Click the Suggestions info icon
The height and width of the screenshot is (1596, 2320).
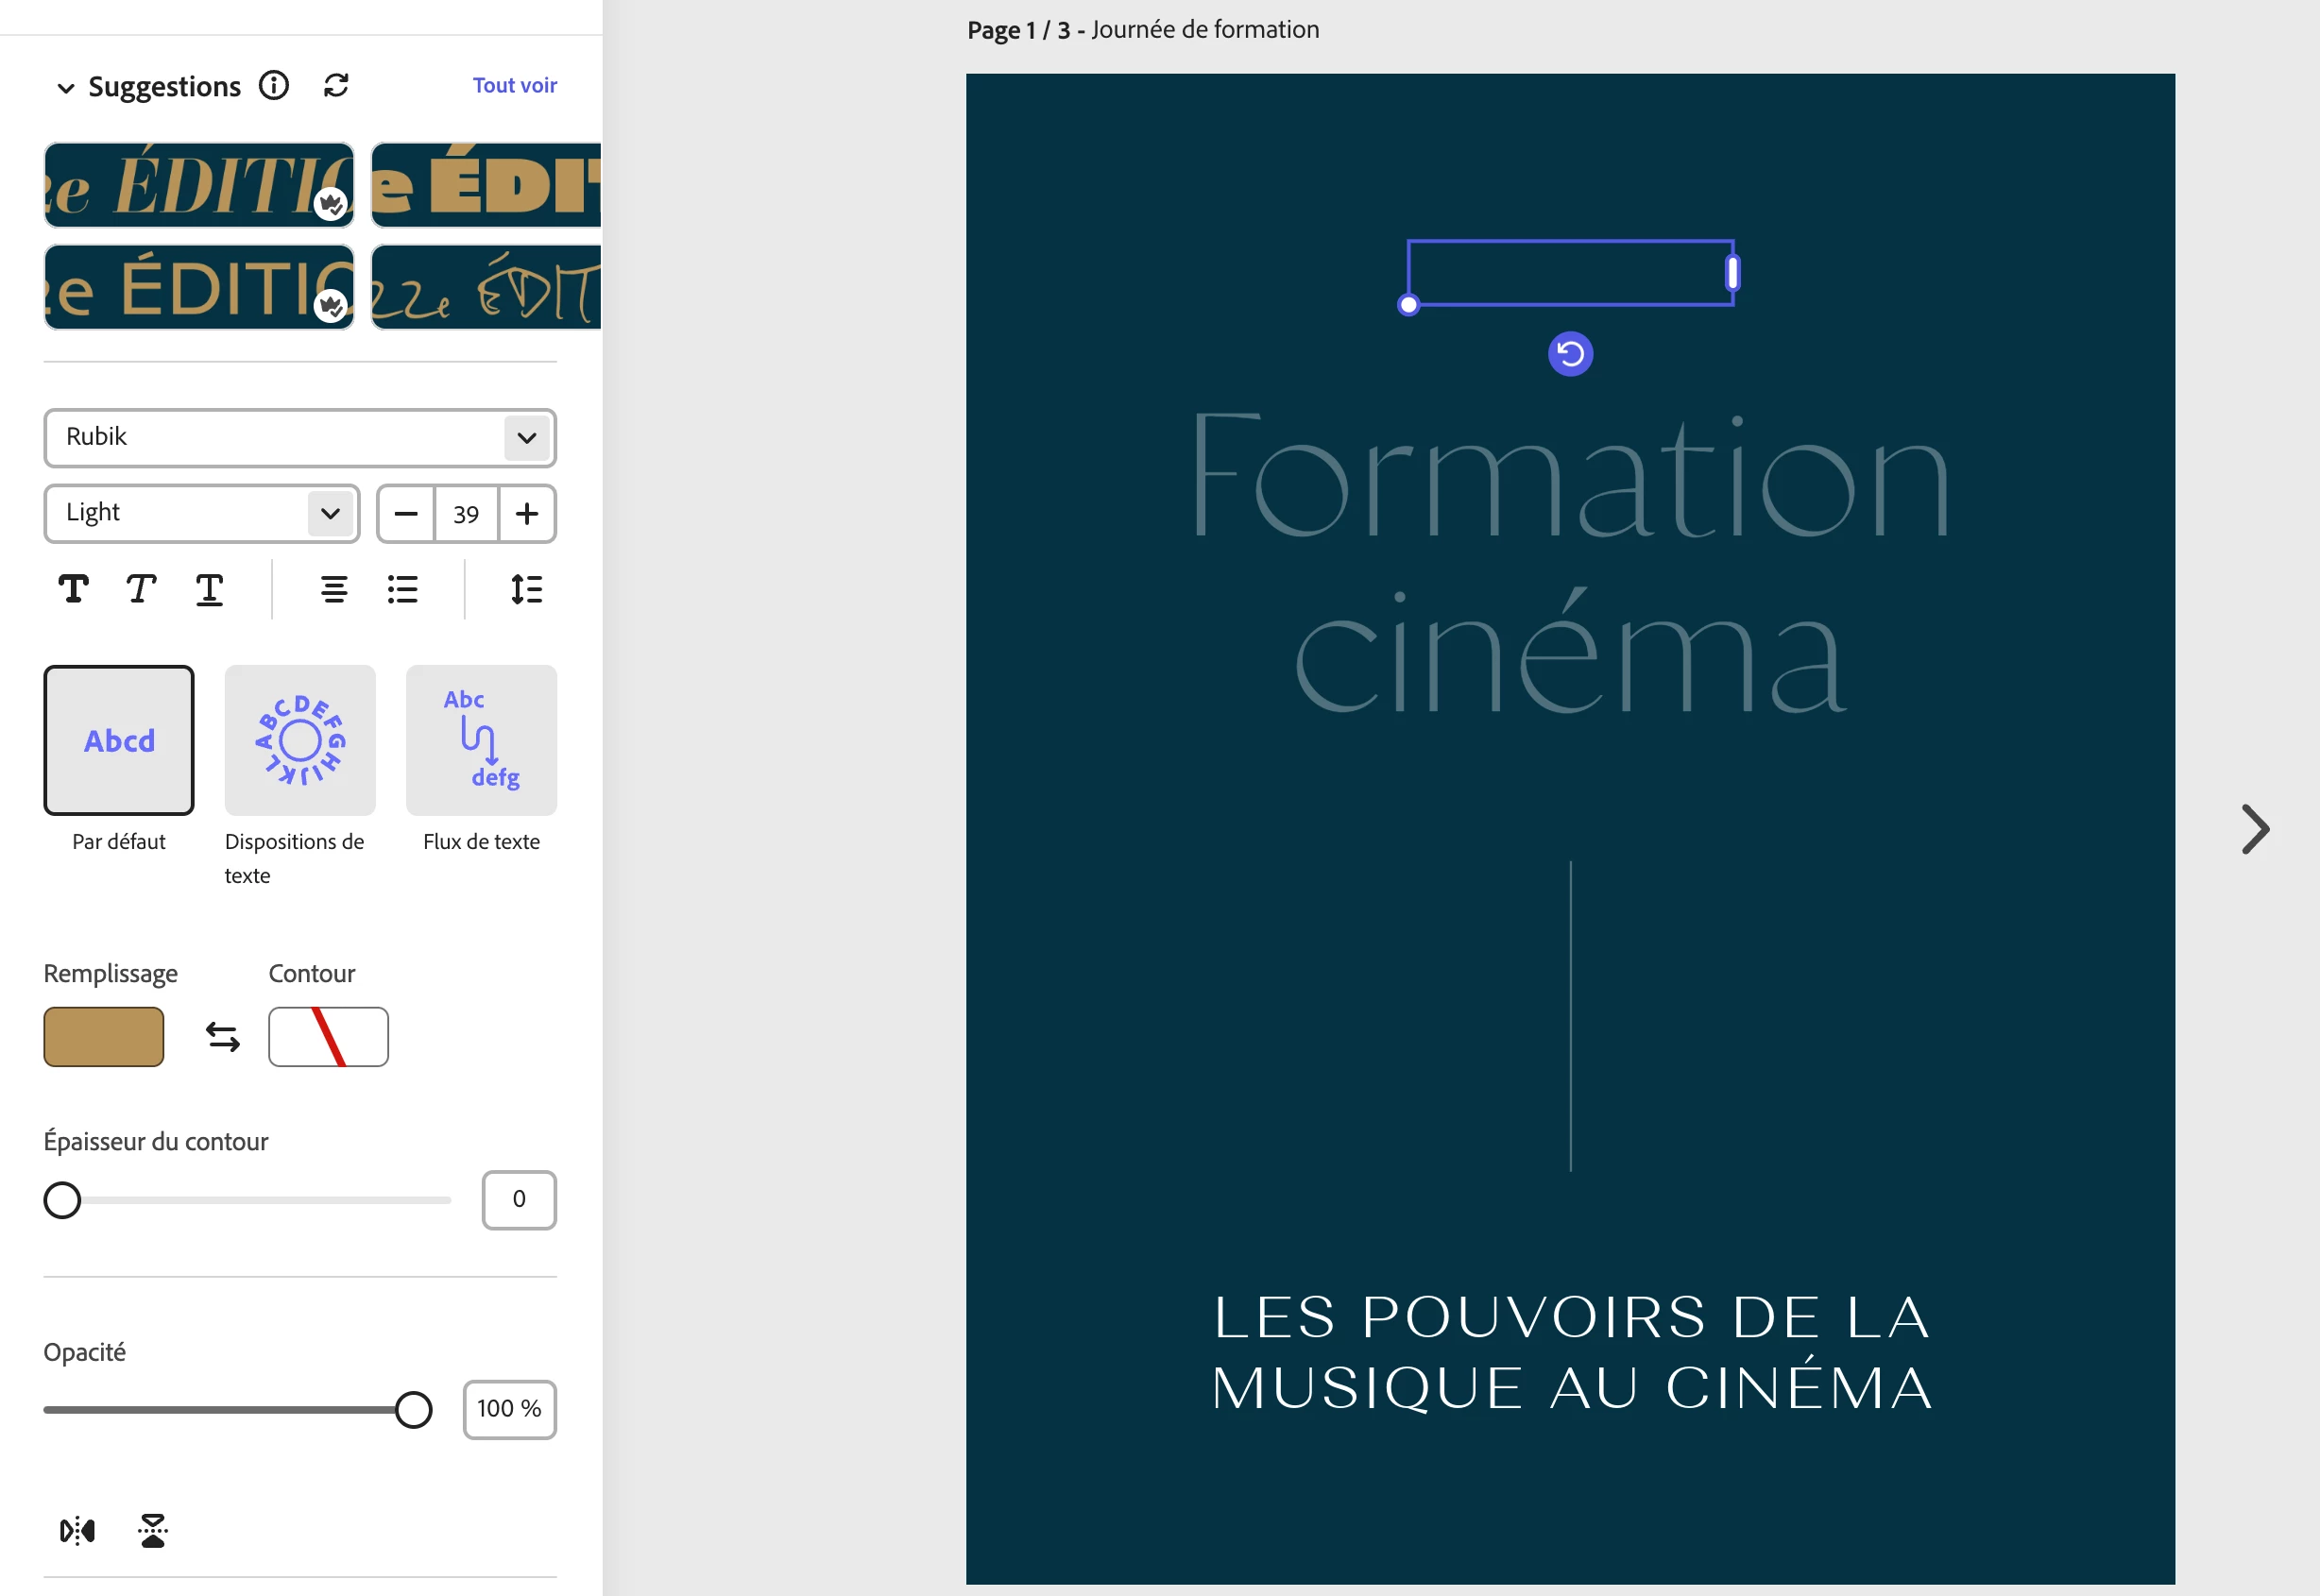coord(273,85)
